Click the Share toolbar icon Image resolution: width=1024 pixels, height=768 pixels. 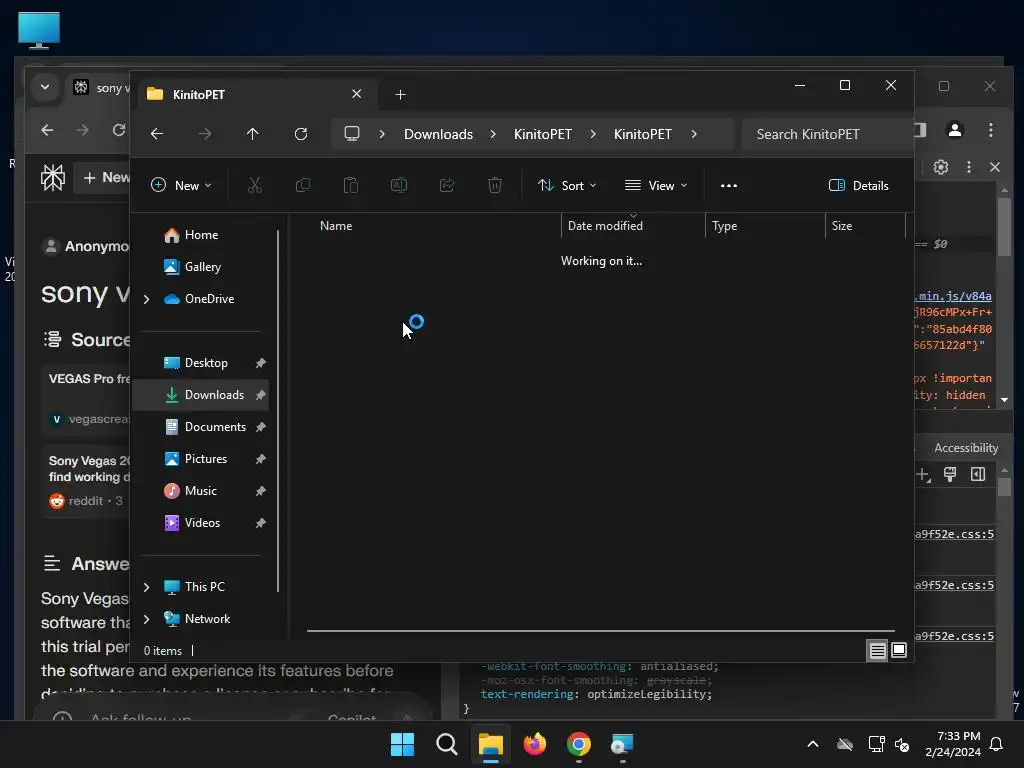447,185
